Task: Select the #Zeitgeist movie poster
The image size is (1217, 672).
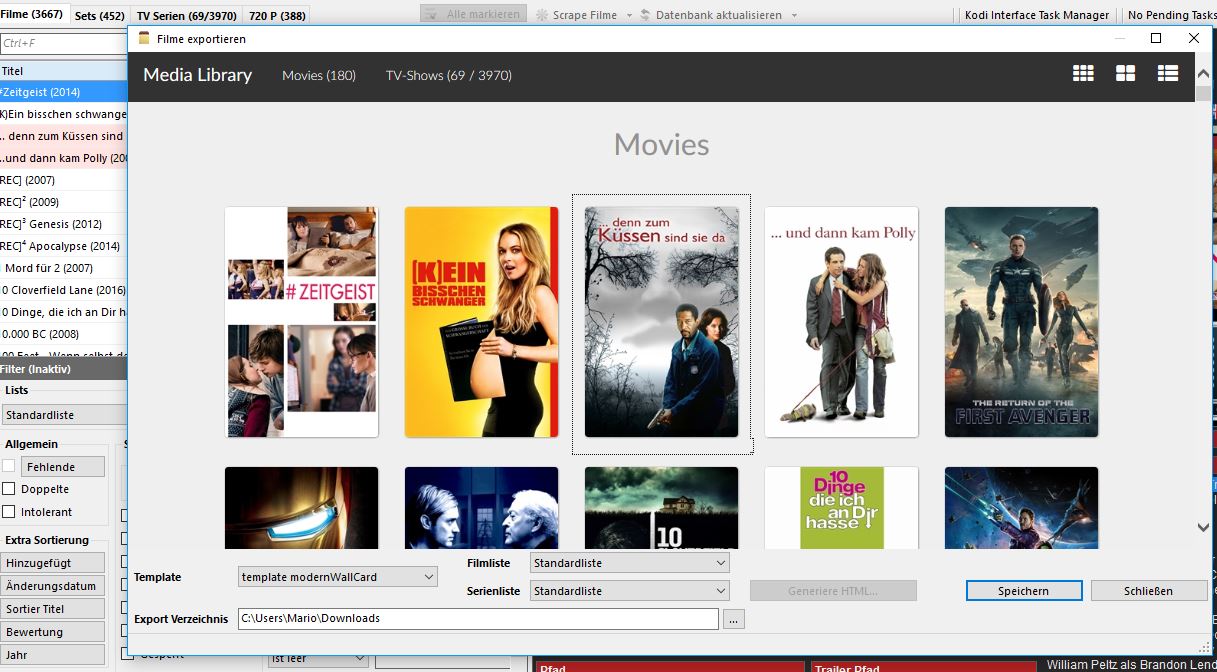Action: tap(302, 322)
